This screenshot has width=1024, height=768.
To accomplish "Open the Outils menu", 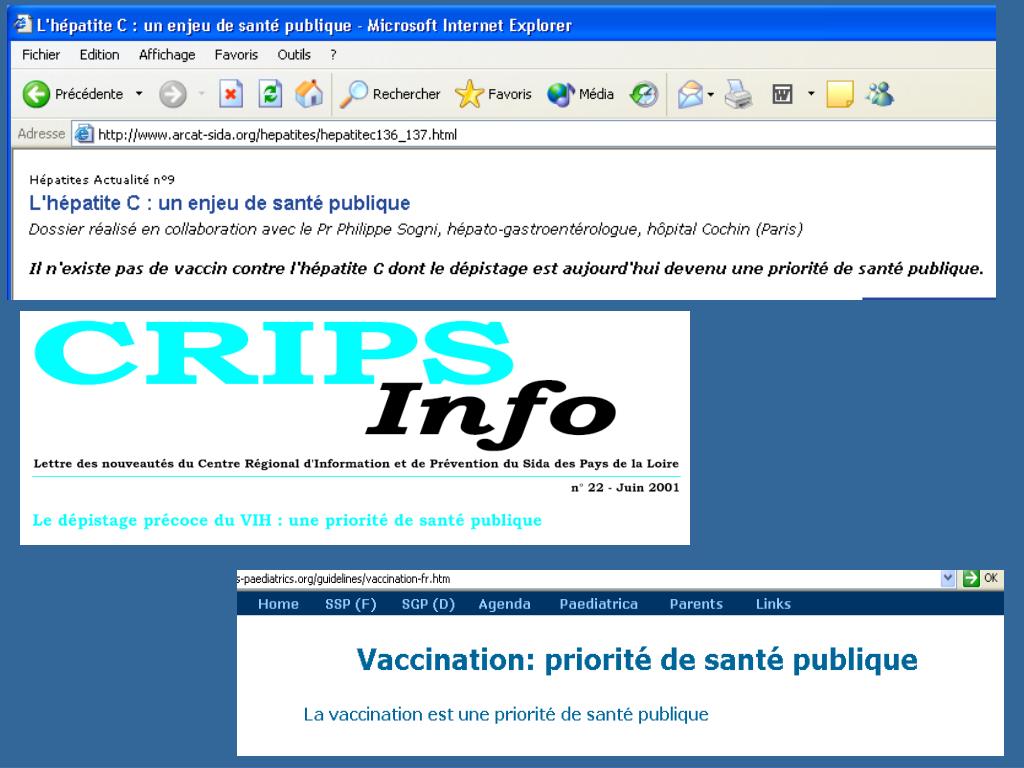I will click(294, 55).
